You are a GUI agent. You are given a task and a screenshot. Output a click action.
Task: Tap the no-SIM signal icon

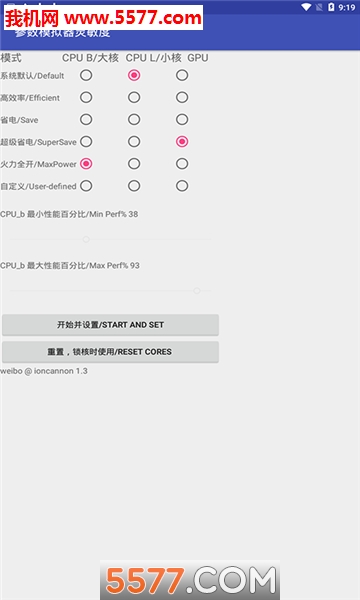click(x=319, y=7)
